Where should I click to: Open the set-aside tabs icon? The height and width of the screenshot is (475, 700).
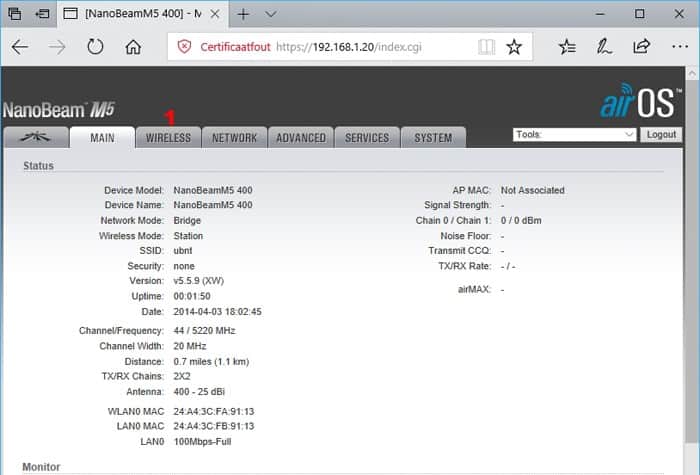15,14
